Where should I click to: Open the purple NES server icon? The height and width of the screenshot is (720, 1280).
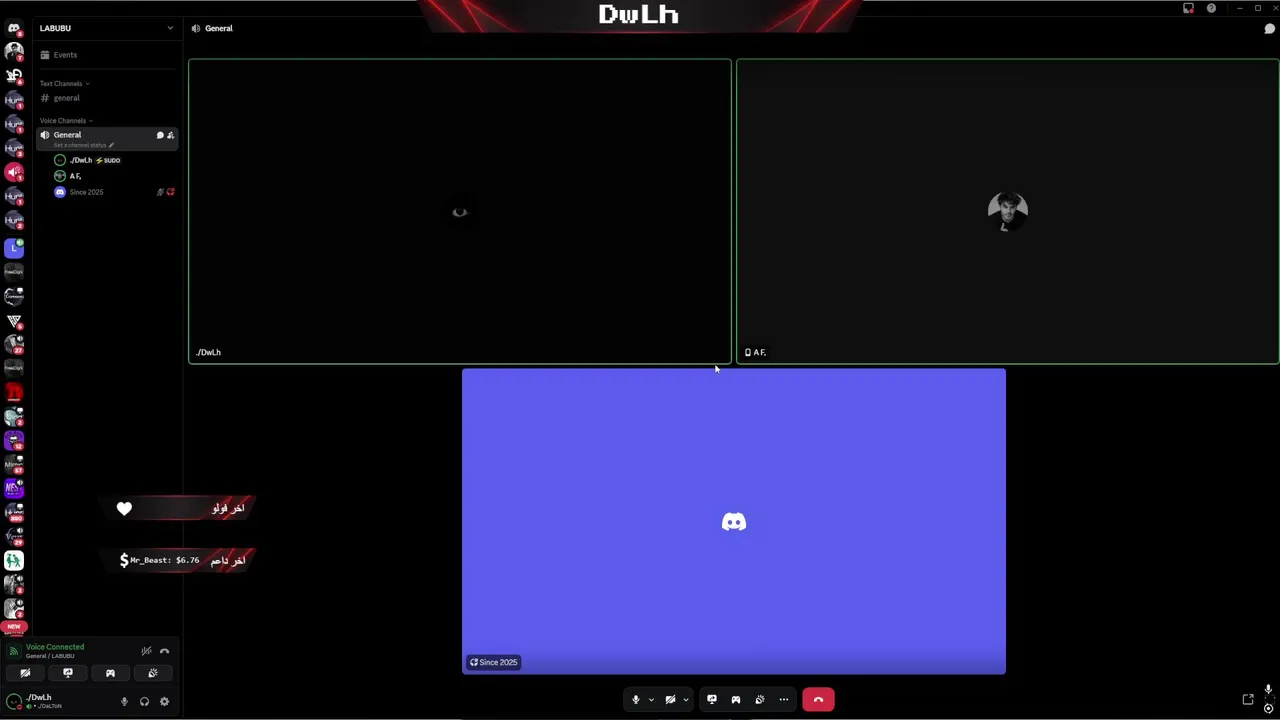(x=14, y=489)
